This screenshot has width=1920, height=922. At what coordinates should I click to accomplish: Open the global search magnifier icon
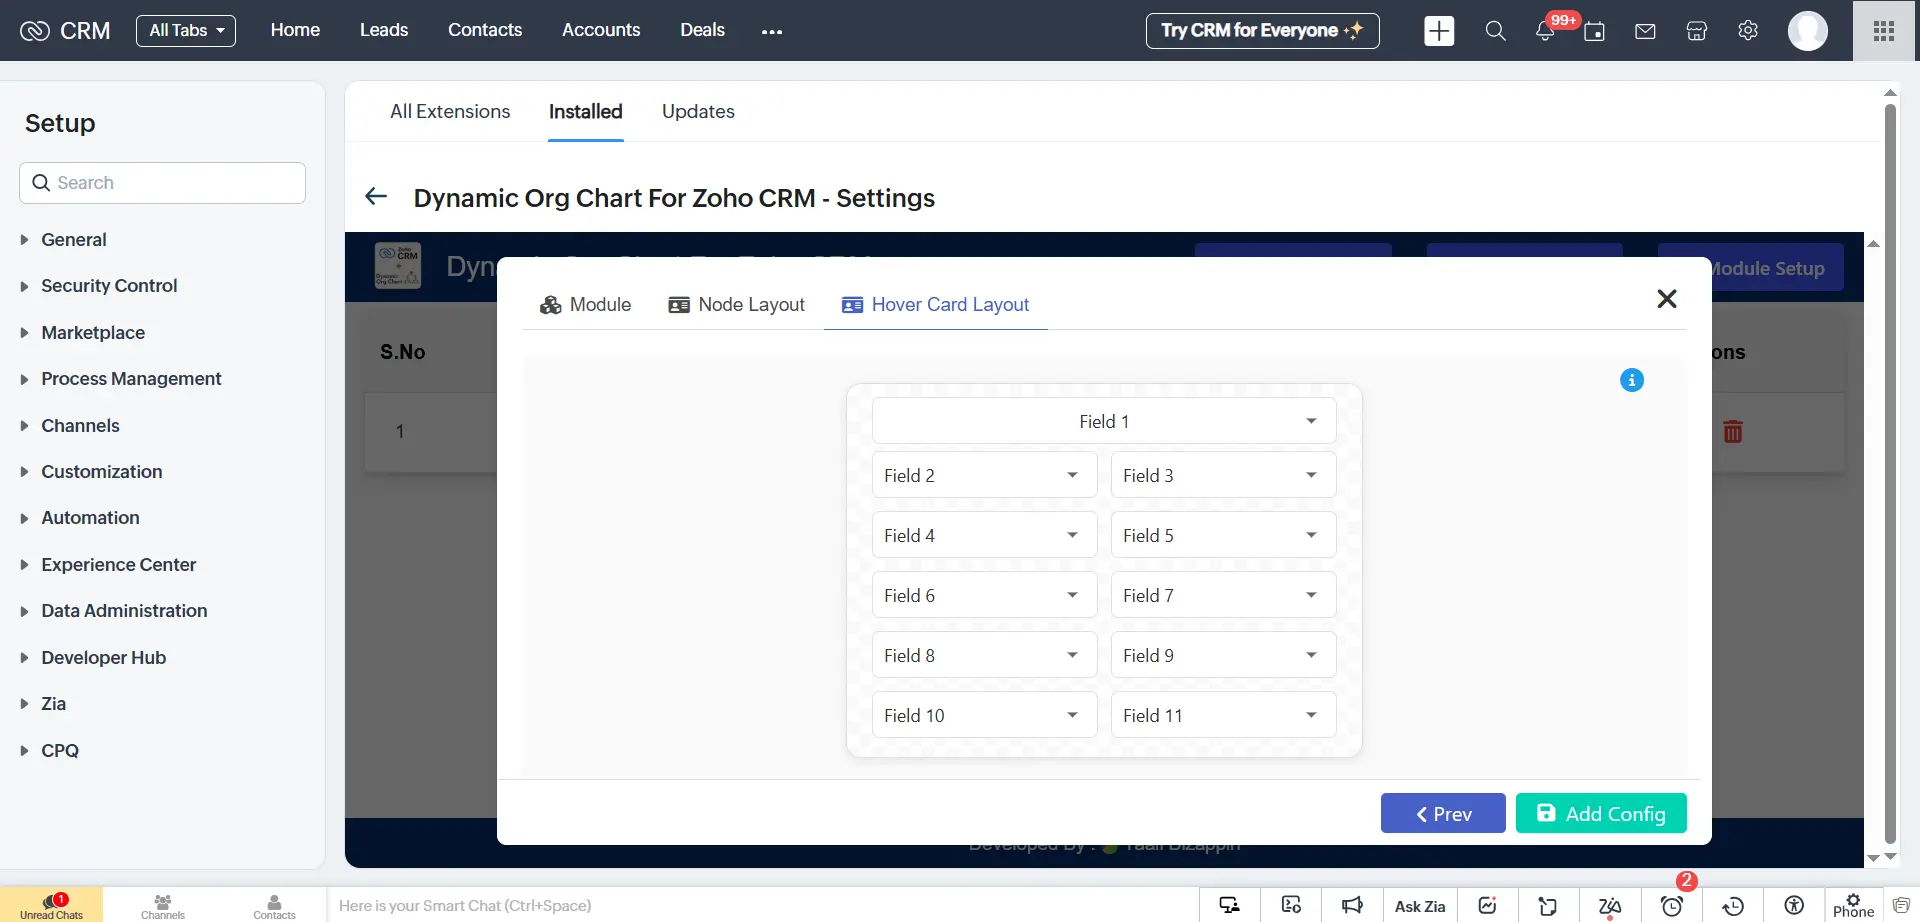(x=1495, y=31)
